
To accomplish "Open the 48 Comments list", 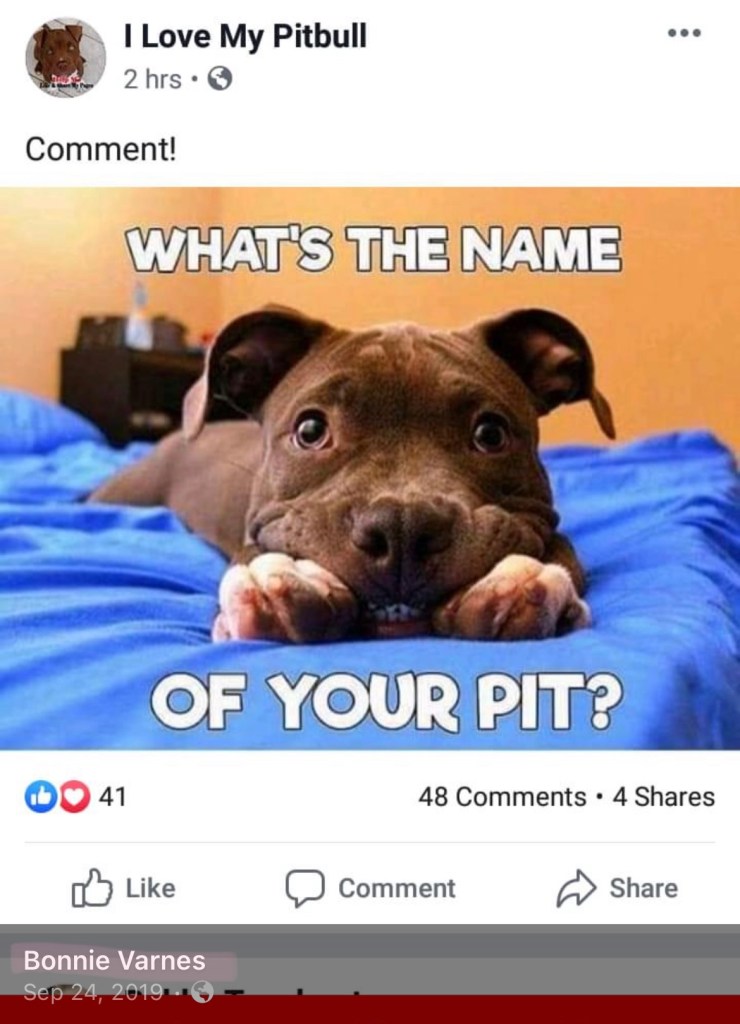I will tap(502, 797).
